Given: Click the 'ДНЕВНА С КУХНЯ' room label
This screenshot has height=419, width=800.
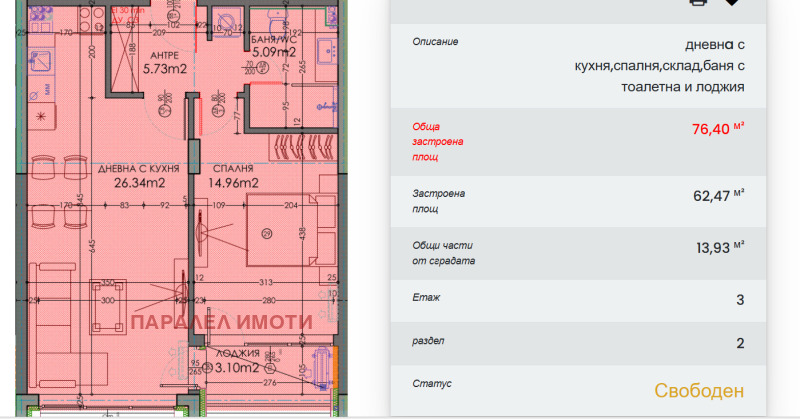Looking at the screenshot, I should (x=139, y=168).
